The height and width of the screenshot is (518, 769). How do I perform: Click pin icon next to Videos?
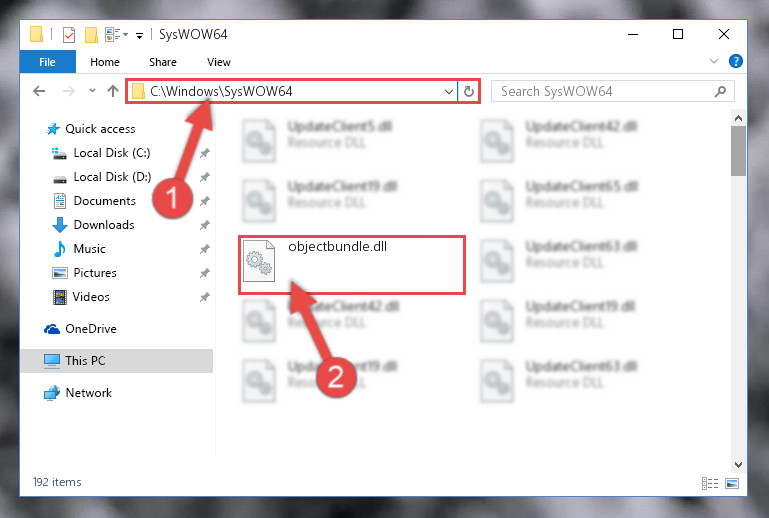pyautogui.click(x=205, y=297)
